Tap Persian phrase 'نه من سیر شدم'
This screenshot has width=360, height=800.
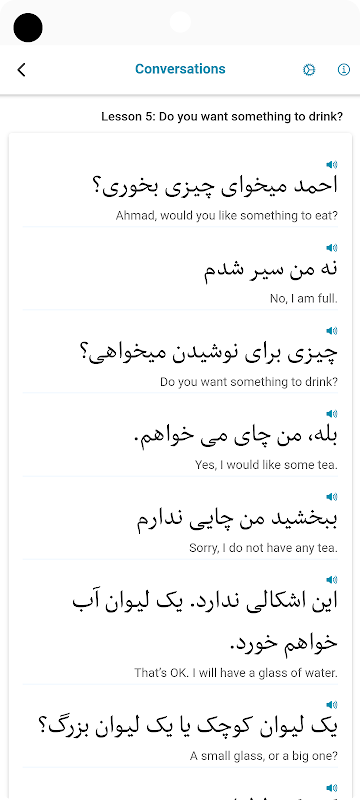click(x=271, y=270)
